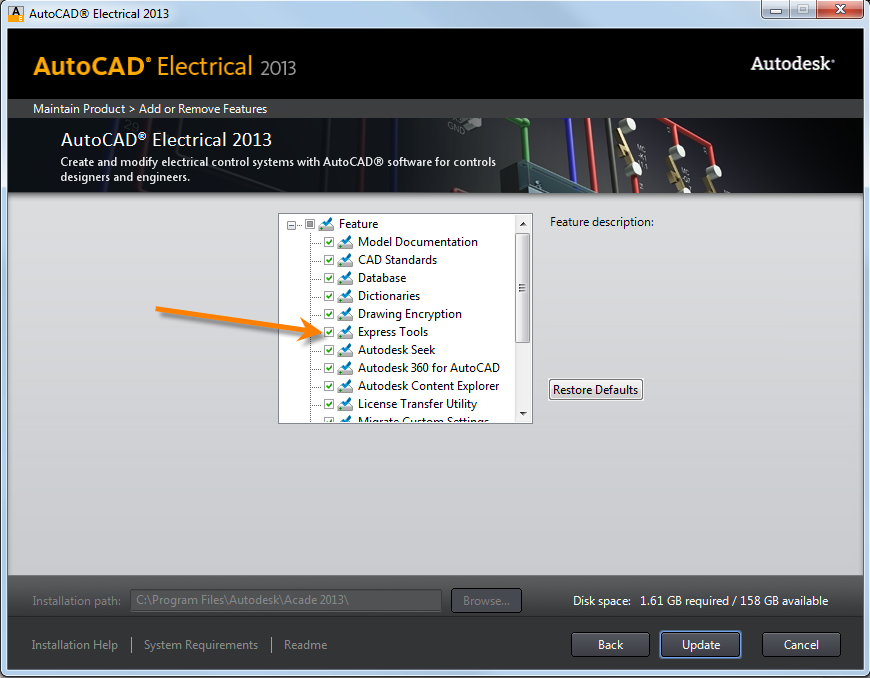
Task: Select the Autodesk Seek label
Action: point(397,350)
